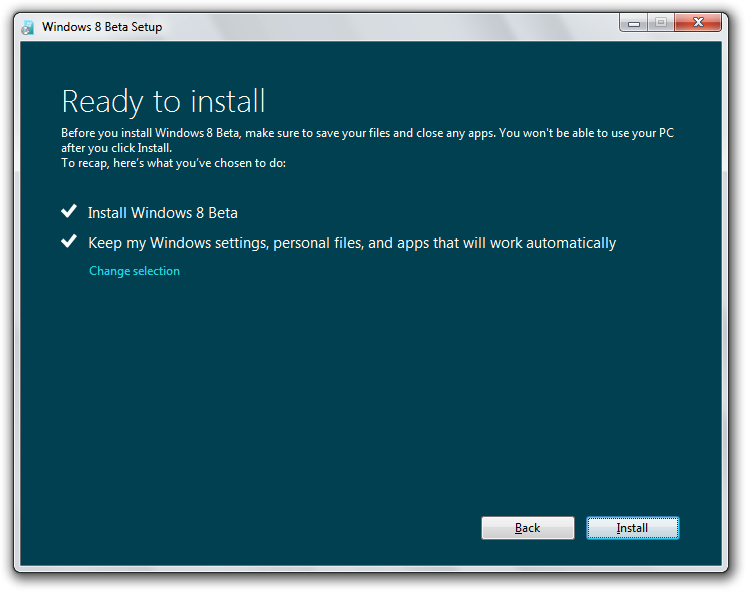Select the 'Ready to install' heading

[163, 102]
